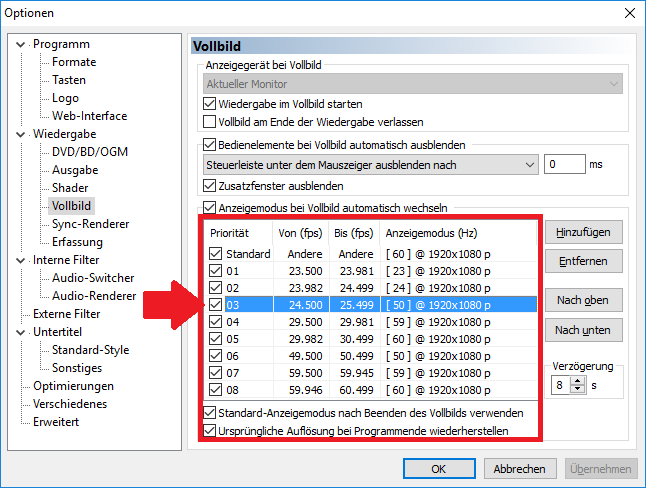Select Externe Filter in the tree

(67, 314)
